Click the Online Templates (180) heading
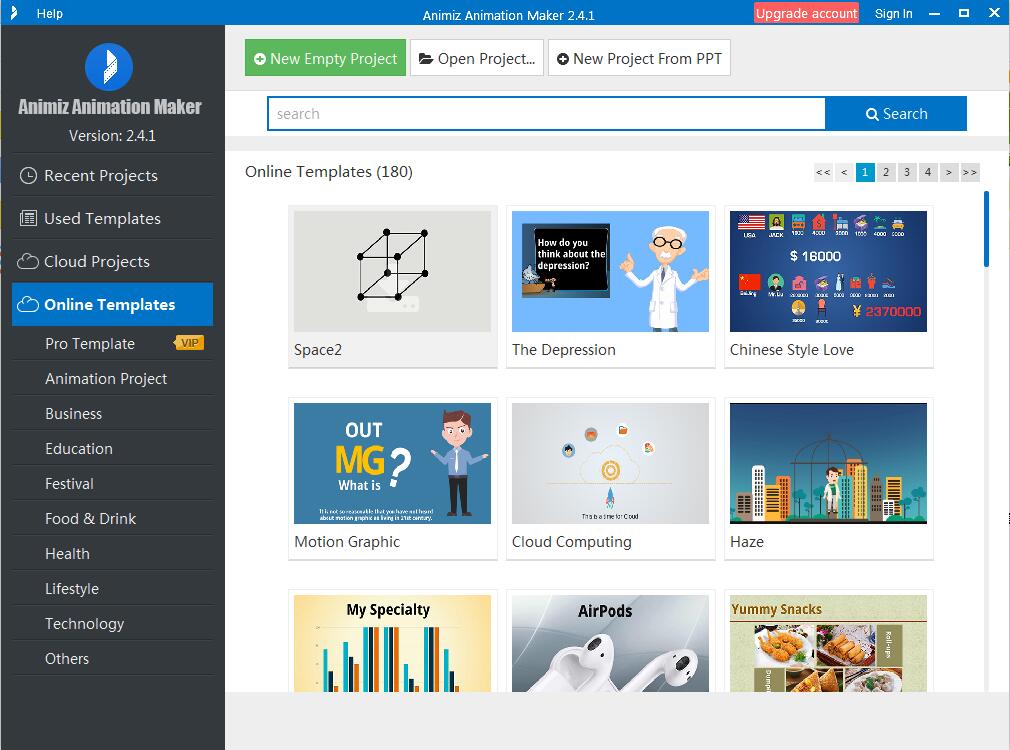 point(329,172)
